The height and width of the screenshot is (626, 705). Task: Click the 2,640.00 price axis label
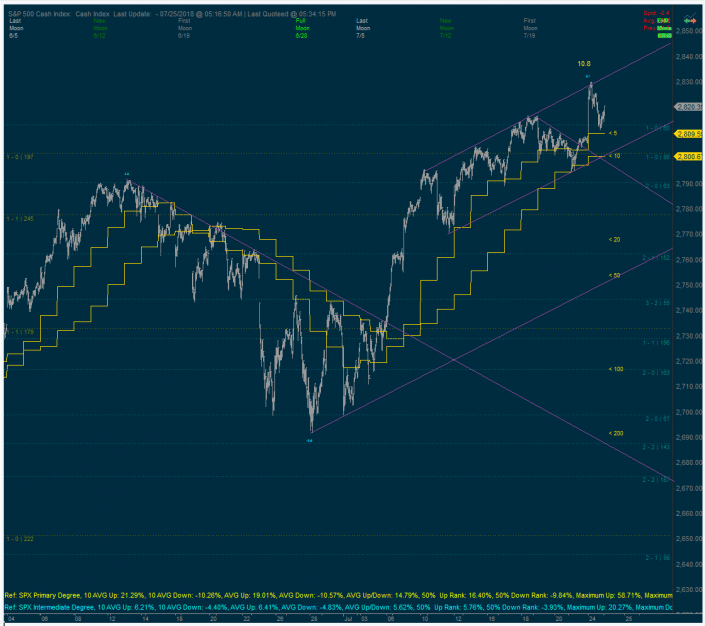(x=688, y=564)
